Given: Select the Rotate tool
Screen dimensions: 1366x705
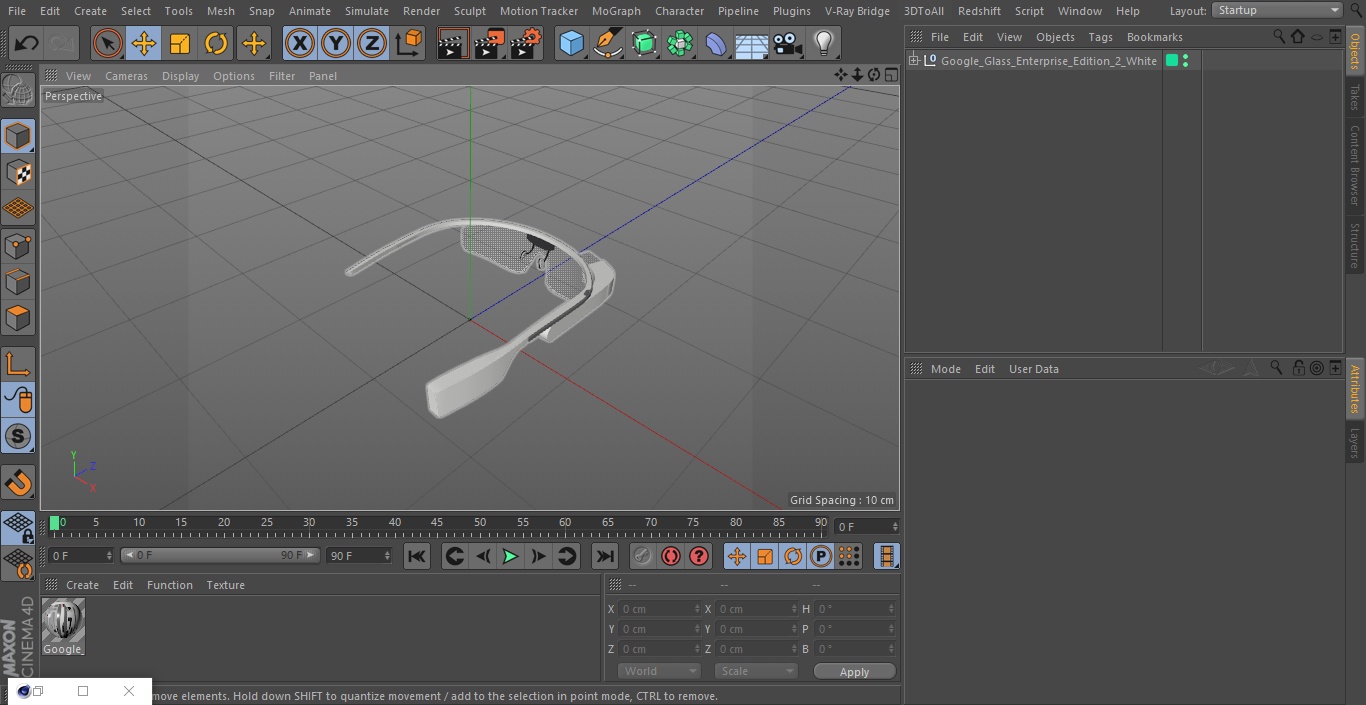Looking at the screenshot, I should tap(216, 43).
